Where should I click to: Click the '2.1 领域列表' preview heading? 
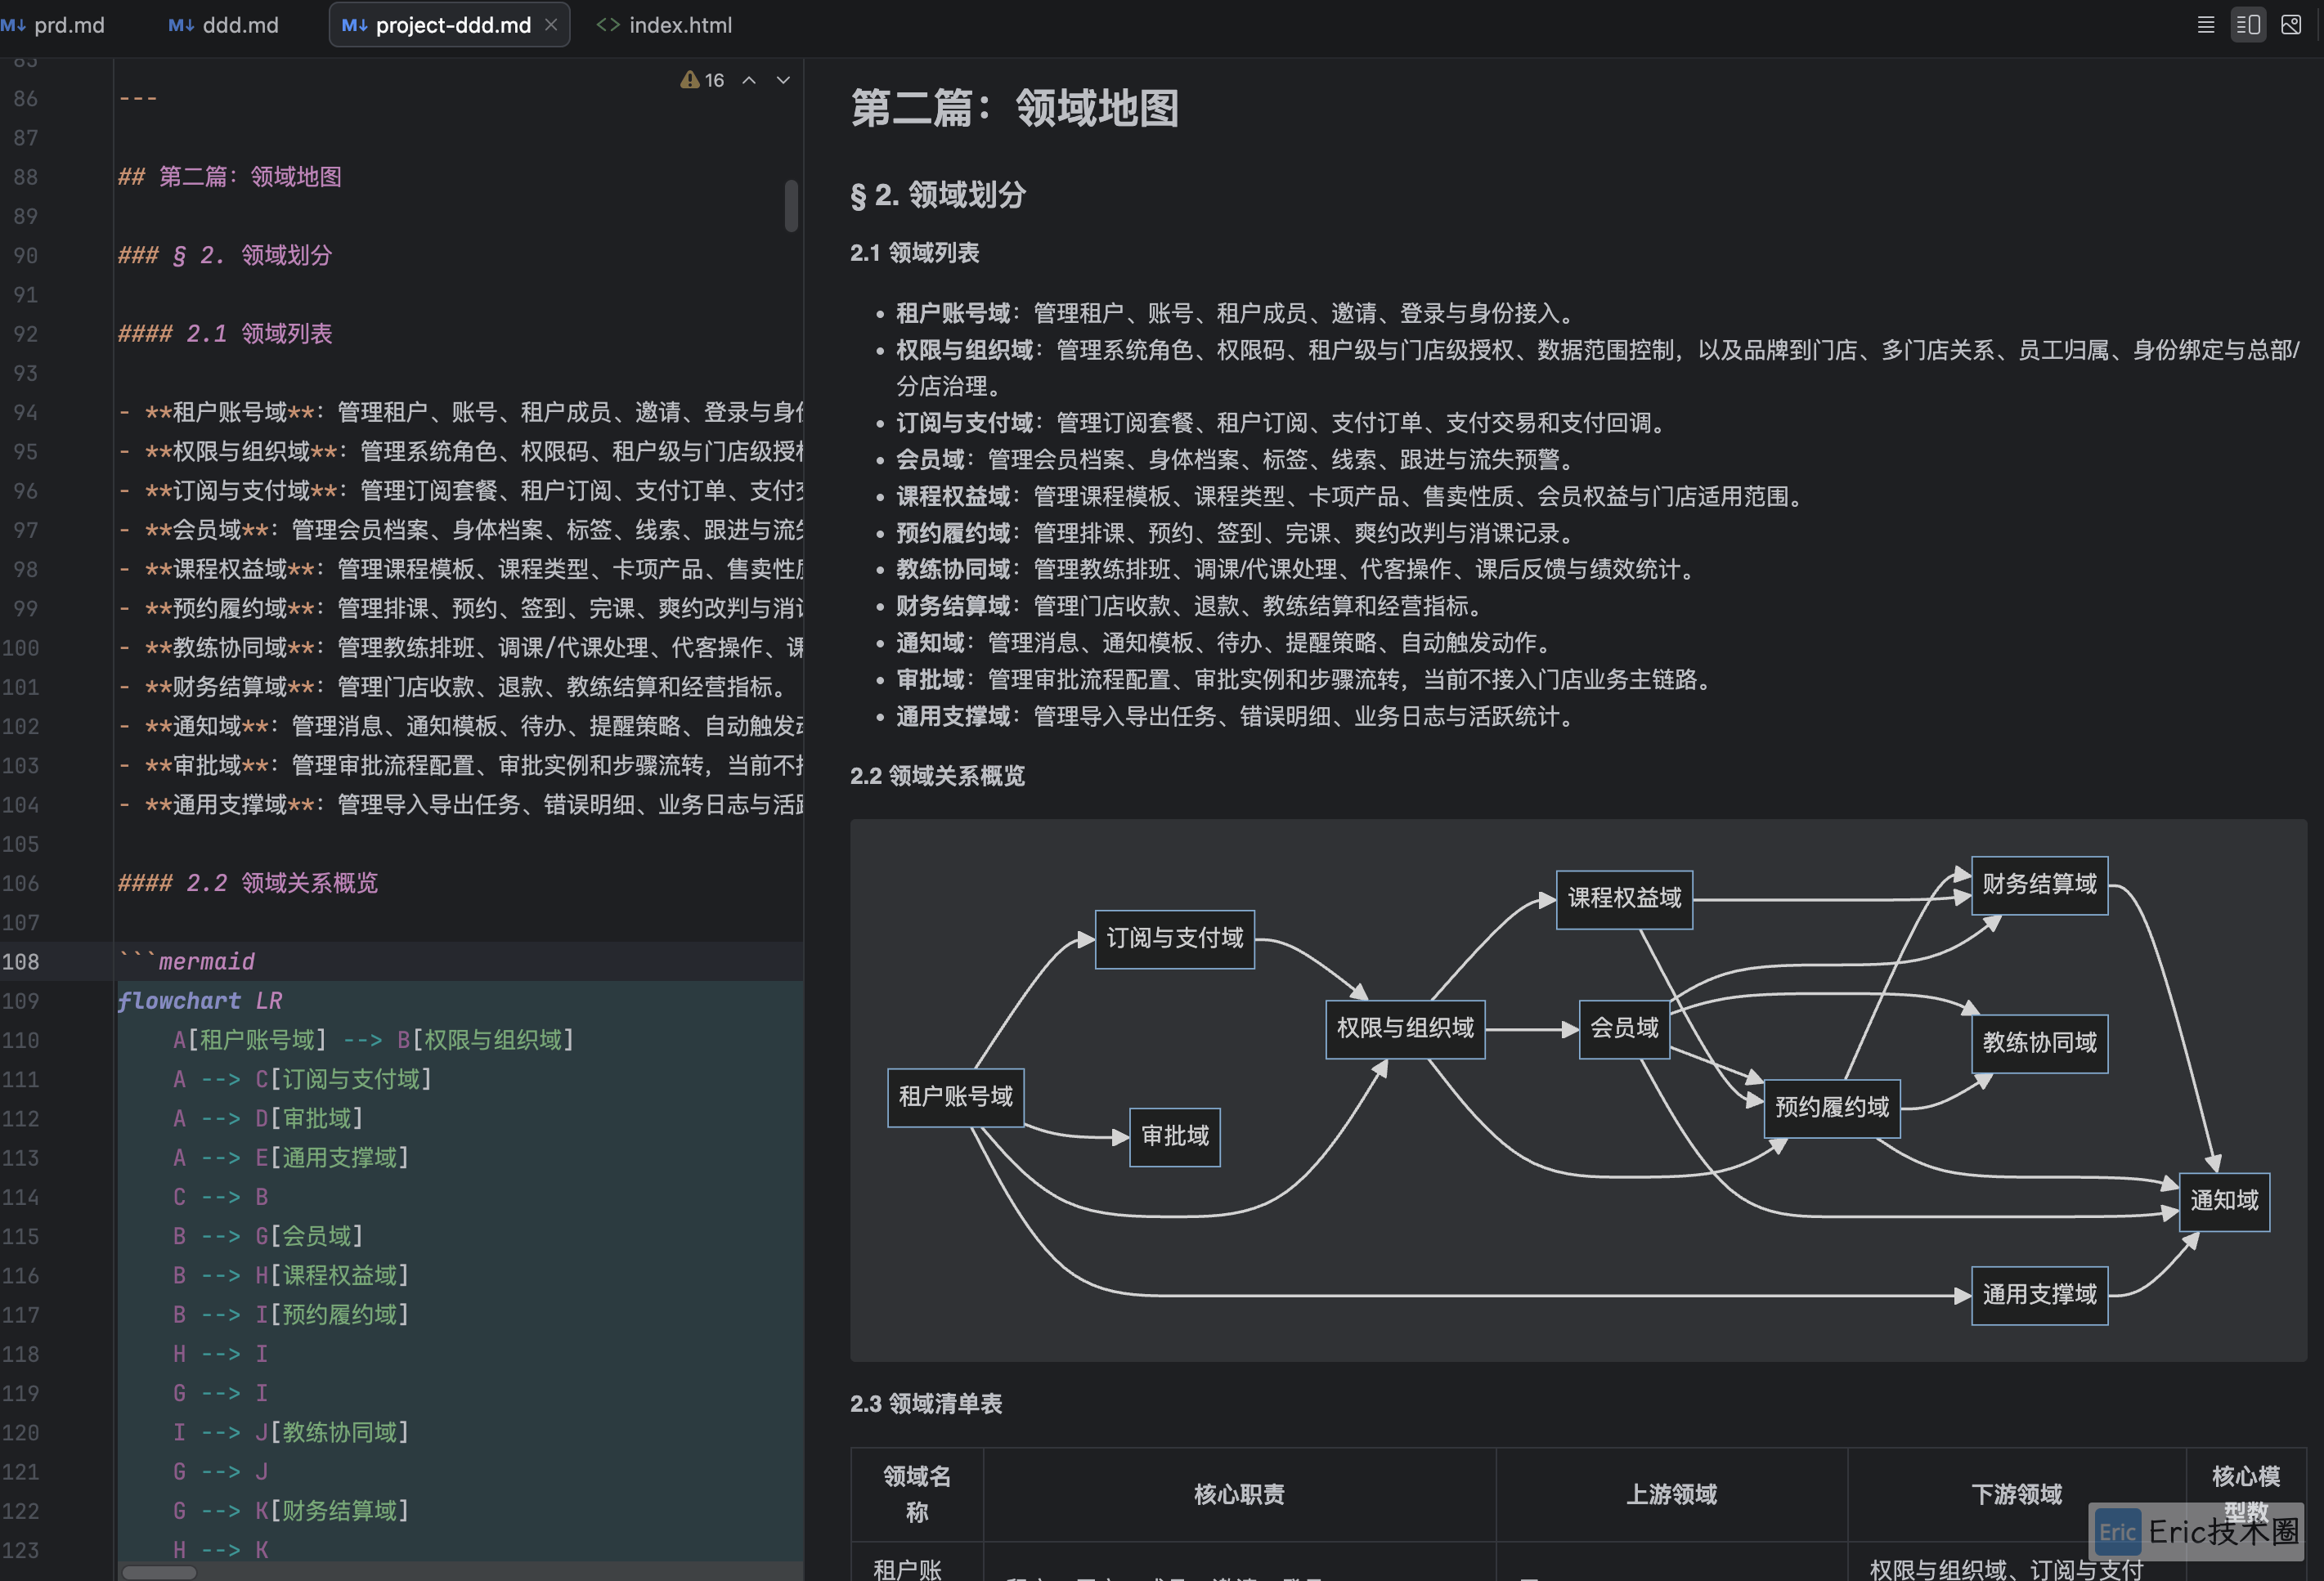pyautogui.click(x=915, y=253)
